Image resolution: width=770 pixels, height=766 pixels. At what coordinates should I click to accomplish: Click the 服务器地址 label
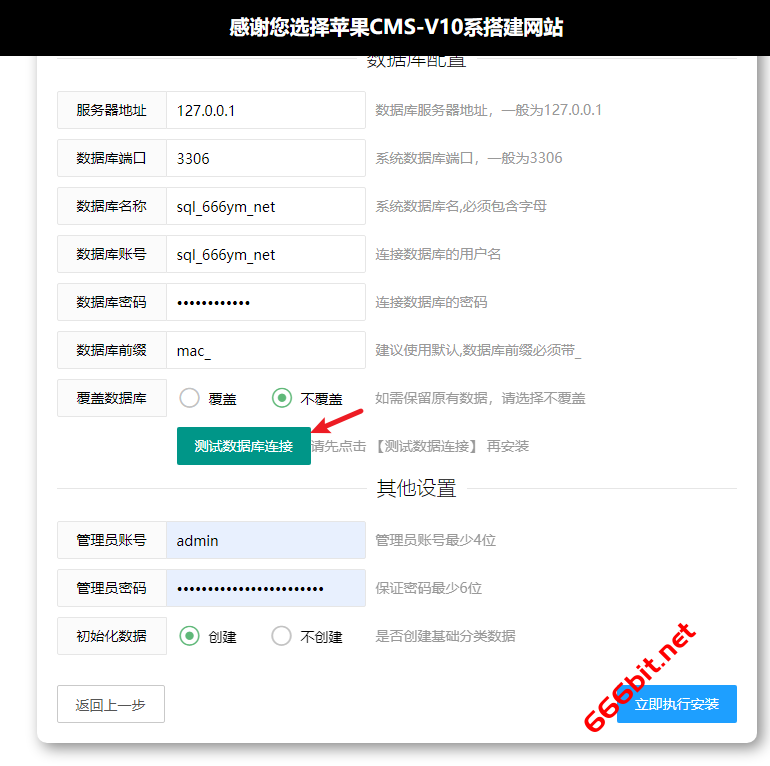point(111,110)
